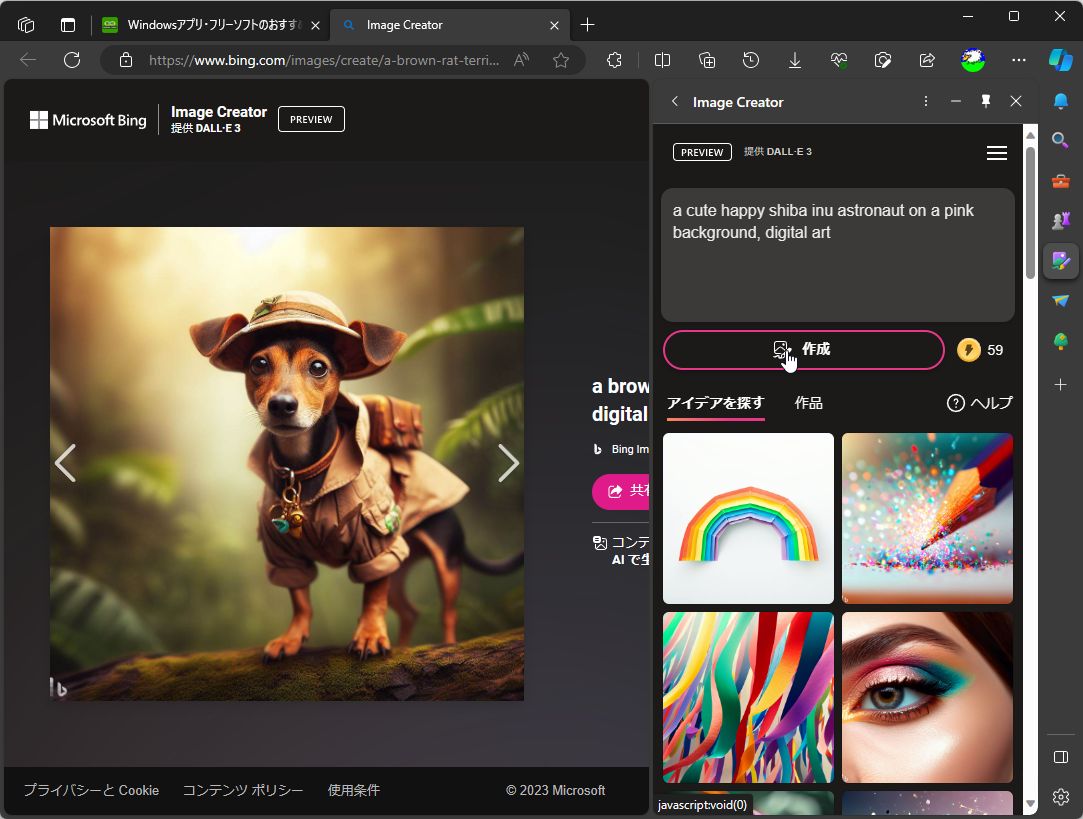Open the Drop paper plane icon

coord(1061,300)
